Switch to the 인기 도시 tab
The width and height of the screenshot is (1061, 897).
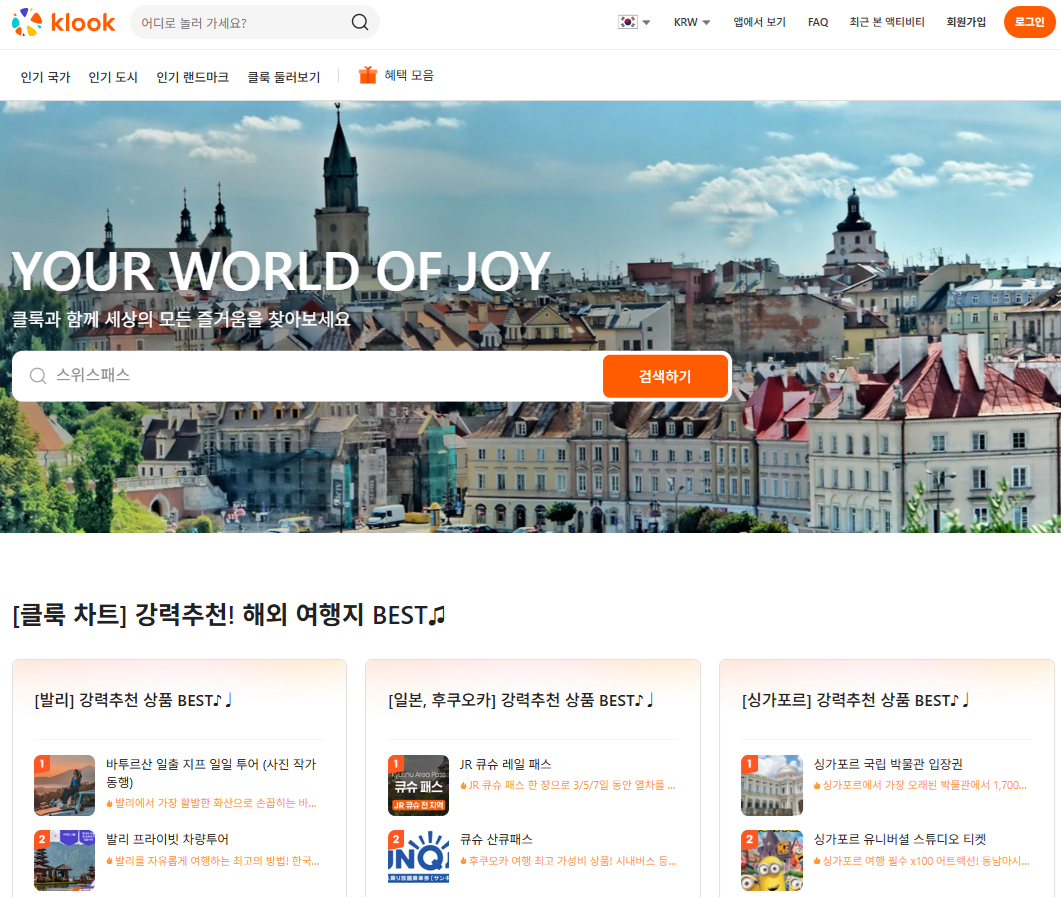[114, 75]
